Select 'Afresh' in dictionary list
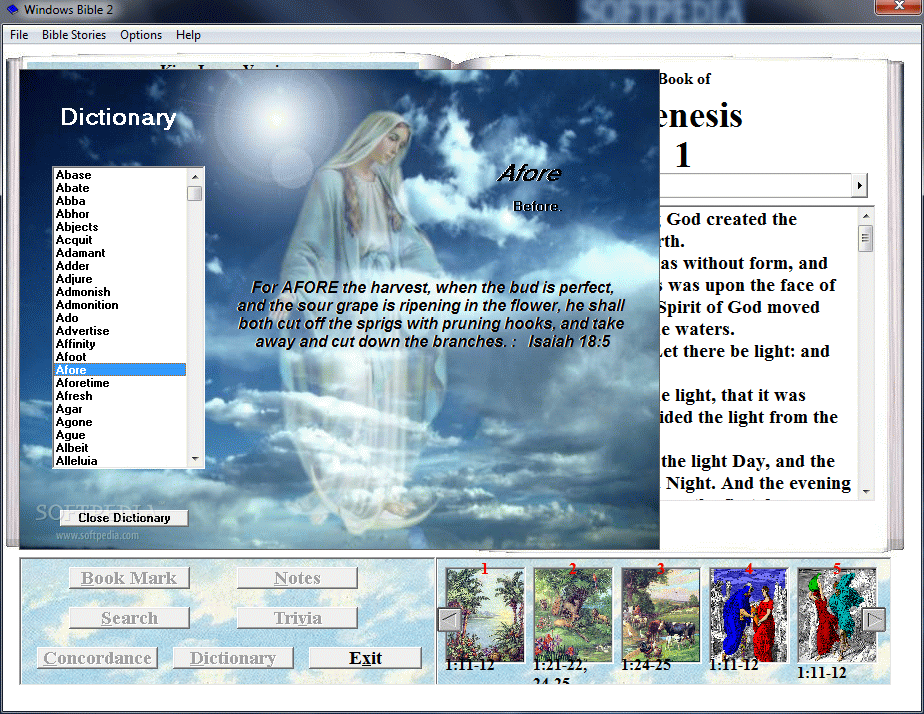Screen dimensions: 924x714 120,396
